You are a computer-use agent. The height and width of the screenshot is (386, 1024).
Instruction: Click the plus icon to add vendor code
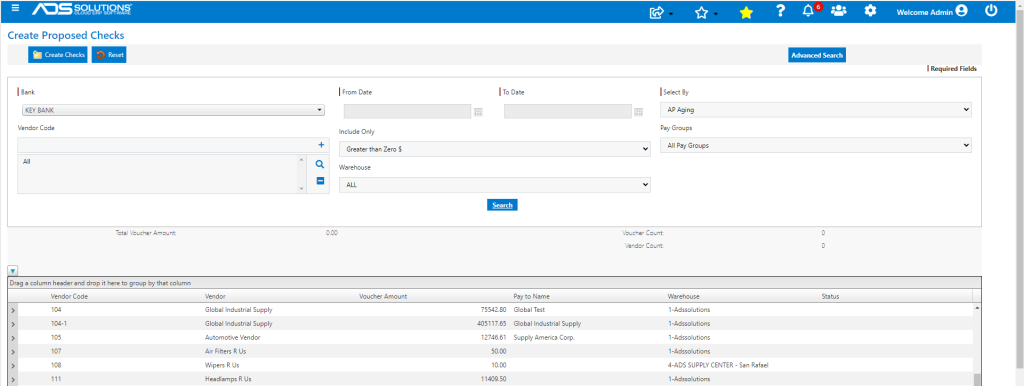tap(321, 145)
